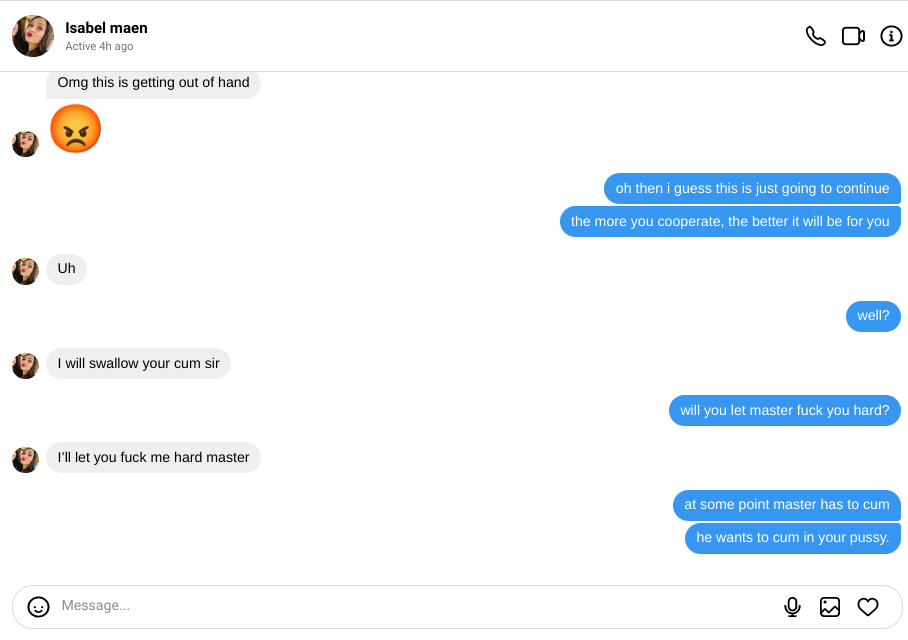Click the avatar beside the "Uh" message

pyautogui.click(x=25, y=271)
